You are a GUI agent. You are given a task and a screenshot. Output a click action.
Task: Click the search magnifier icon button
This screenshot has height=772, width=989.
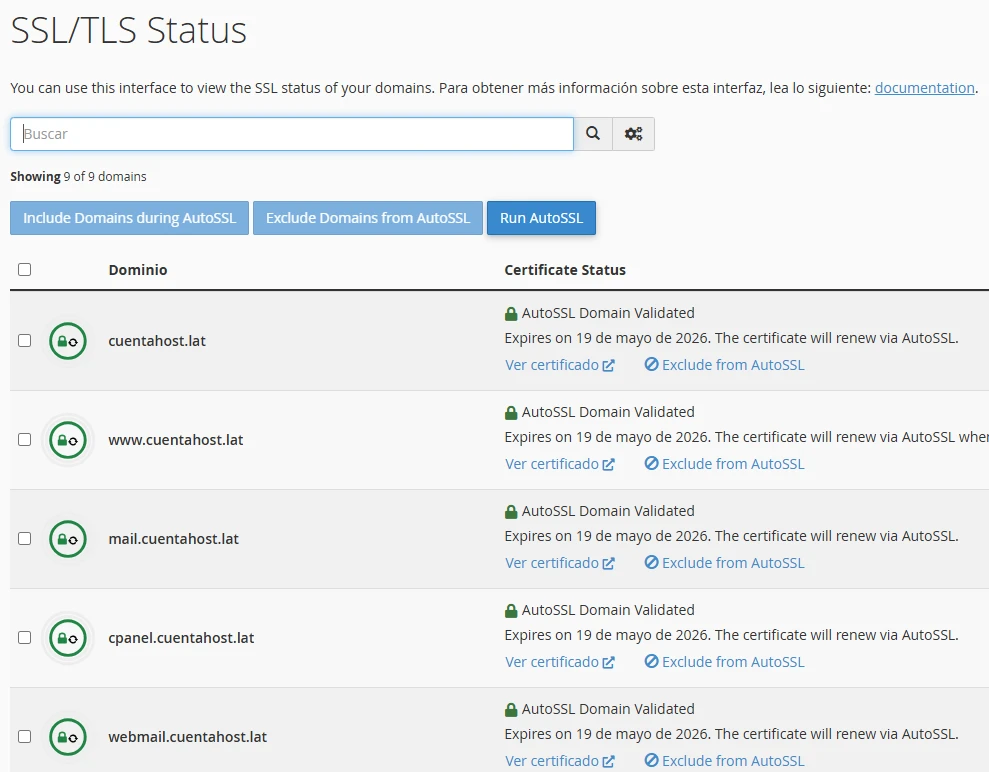pos(593,134)
